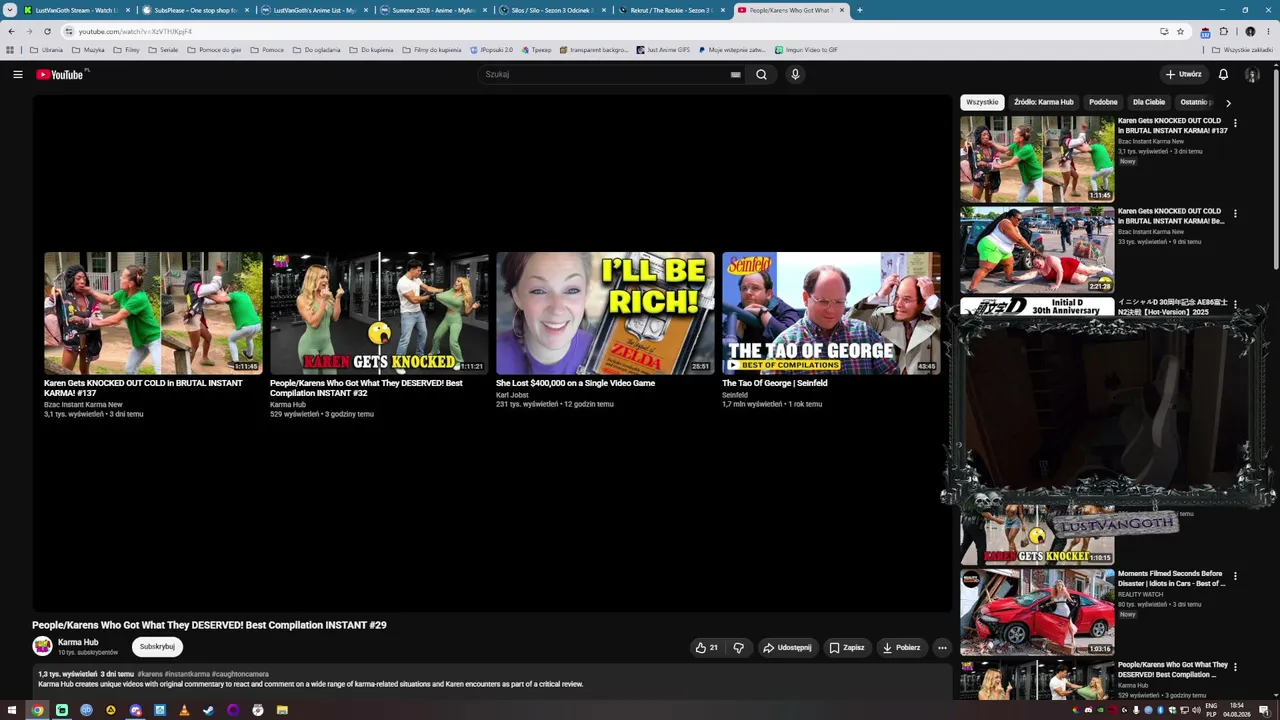1280x720 pixels.
Task: Open the on-screen keyboard in search box
Action: [x=736, y=74]
